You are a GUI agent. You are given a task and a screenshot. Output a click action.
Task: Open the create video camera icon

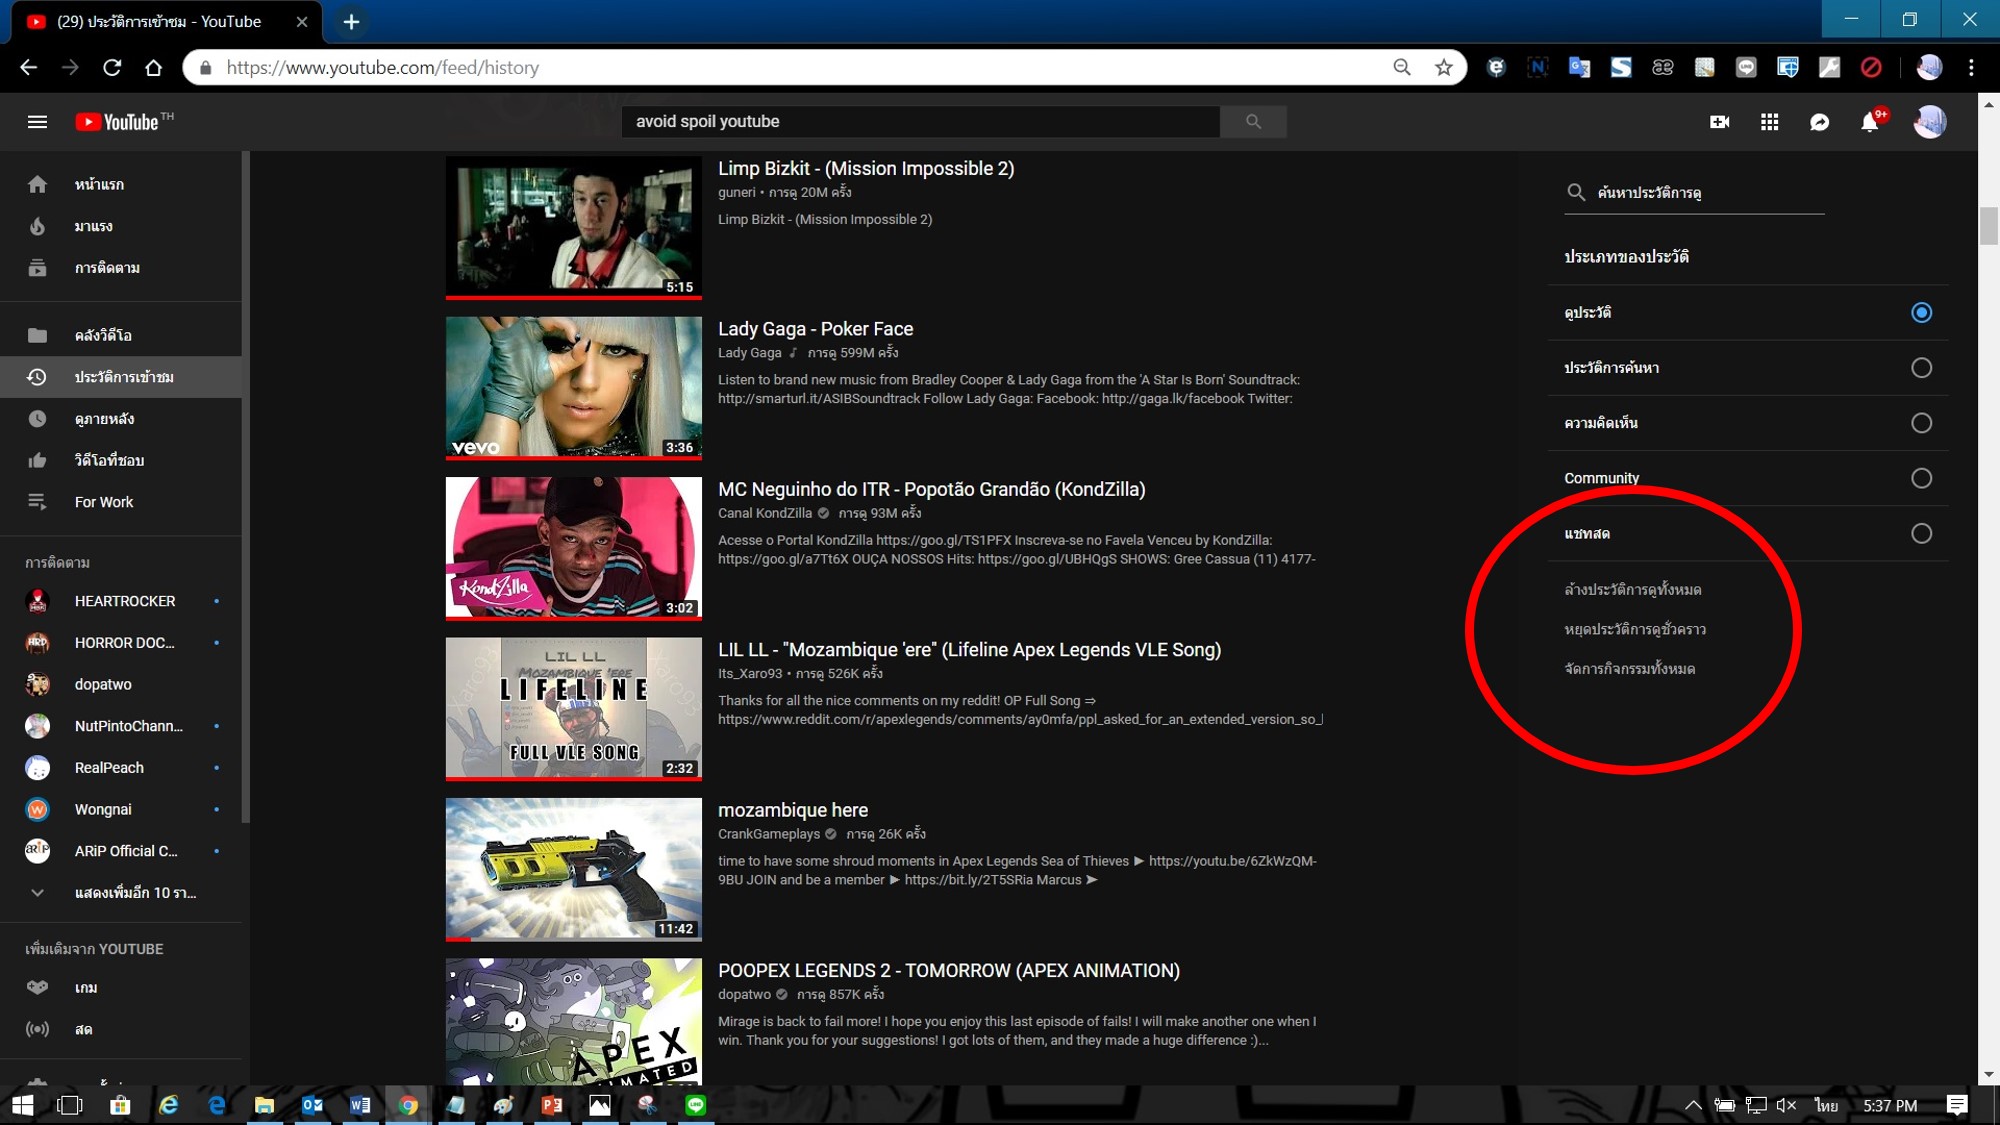coord(1719,122)
